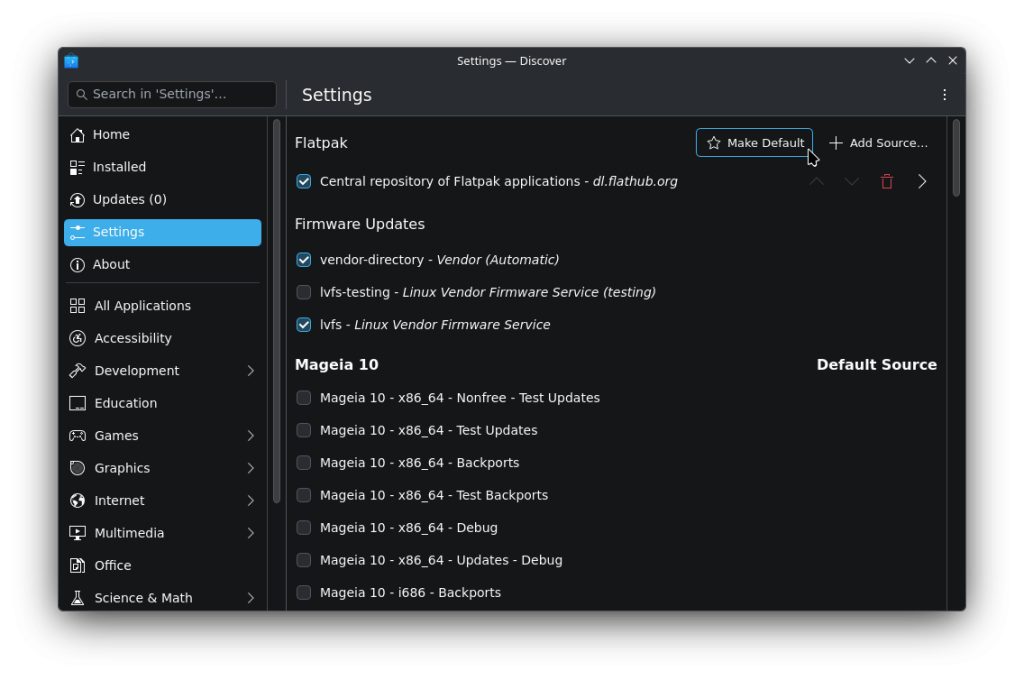Click Make Default button for Flatpak
Image resolution: width=1024 pixels, height=680 pixels.
754,142
